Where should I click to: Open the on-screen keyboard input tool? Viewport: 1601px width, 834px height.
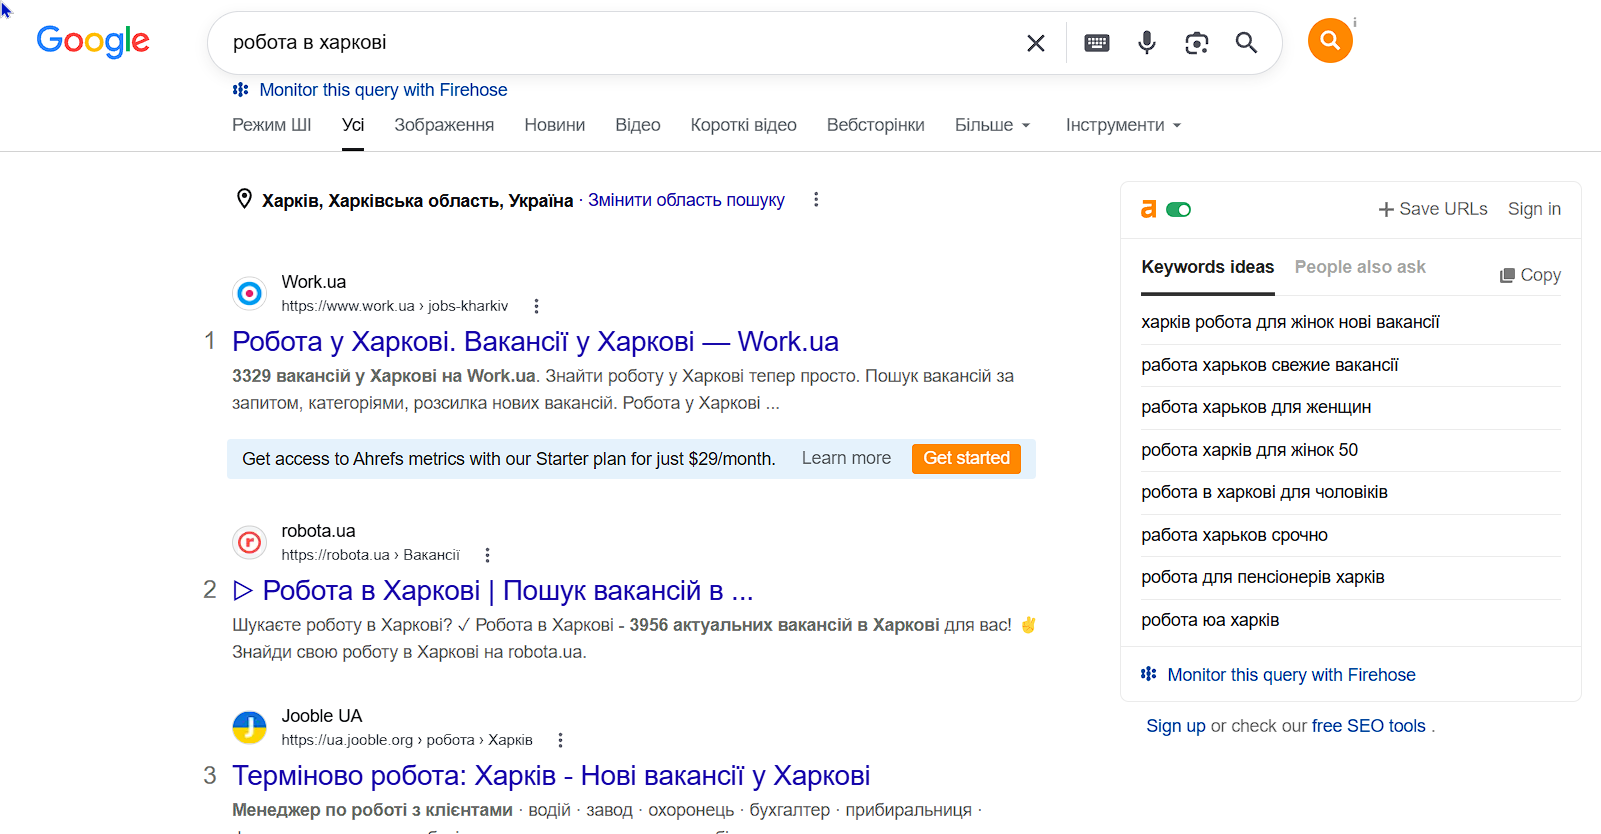pos(1097,43)
